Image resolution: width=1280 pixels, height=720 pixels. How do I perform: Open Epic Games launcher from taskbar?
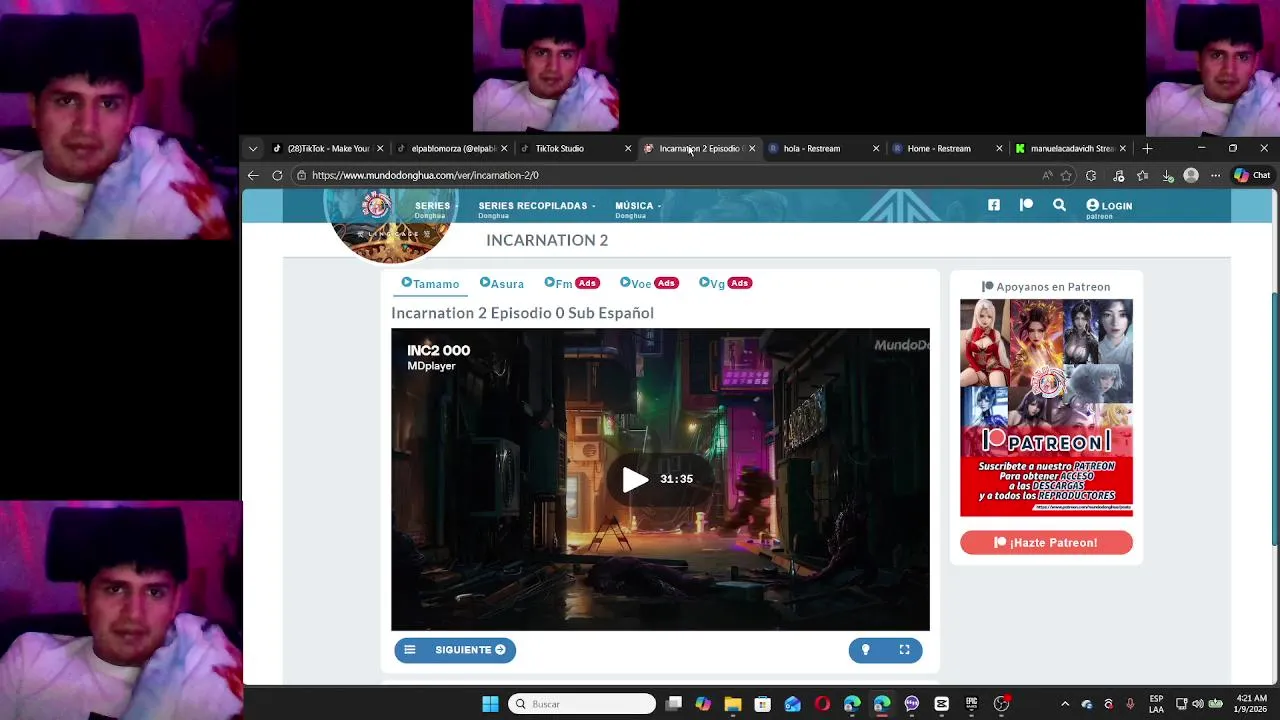click(971, 704)
